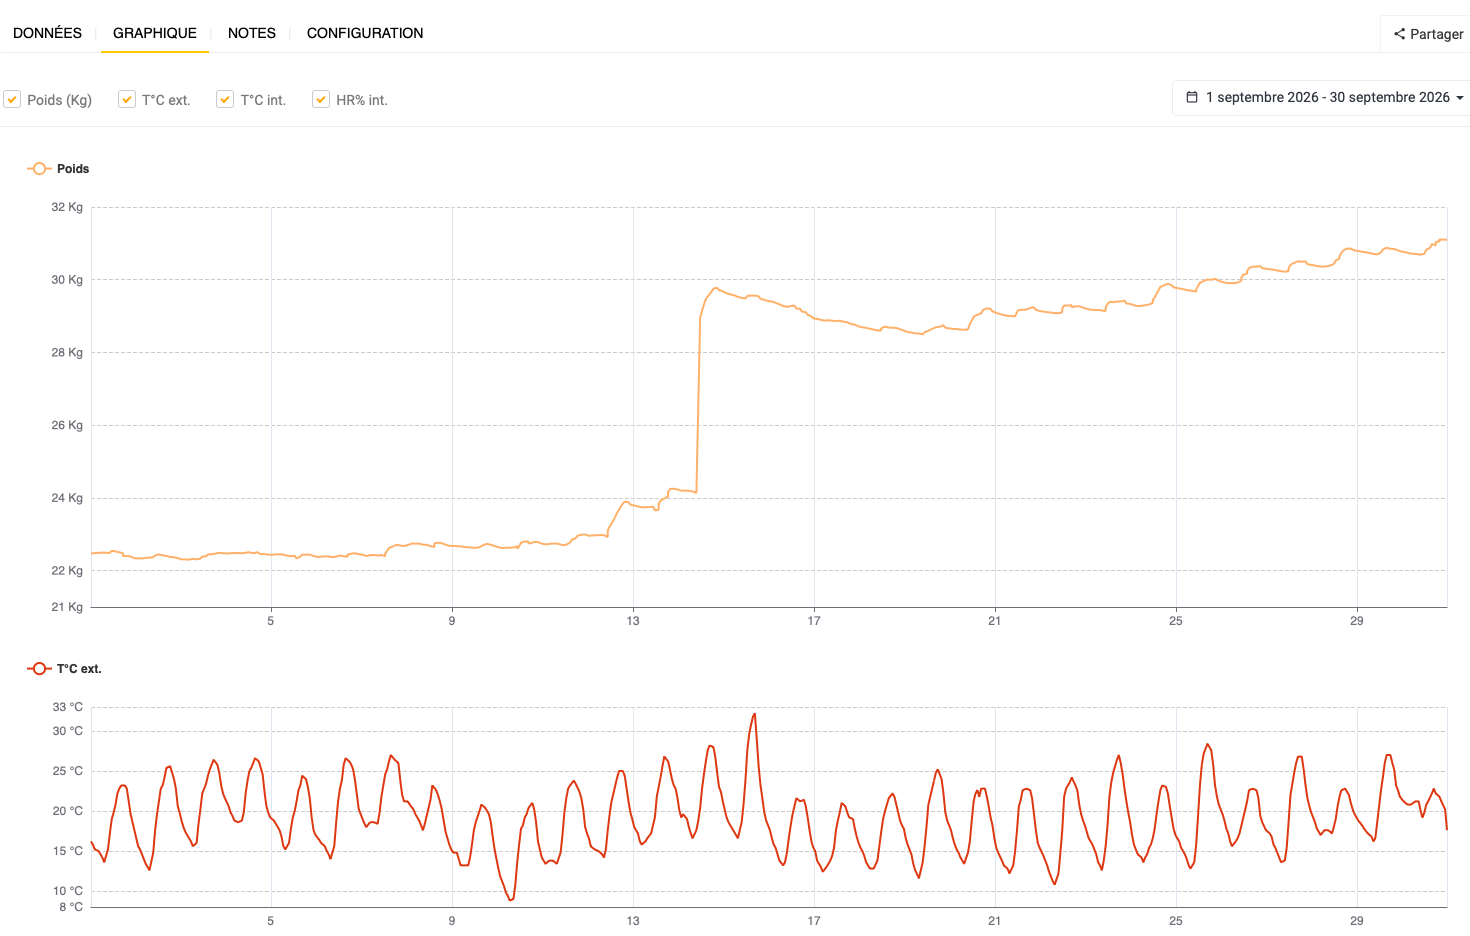Click day 21 on the temperature chart axis
The image size is (1470, 936).
(994, 921)
